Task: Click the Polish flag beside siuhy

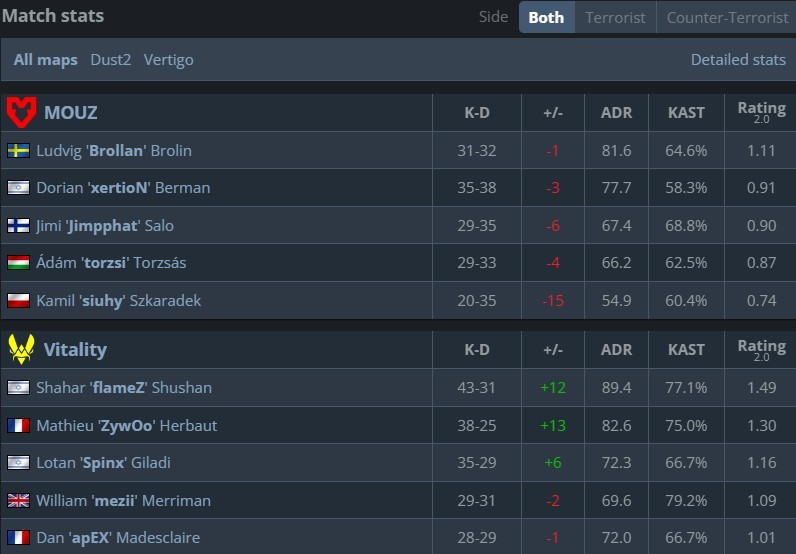Action: coord(18,301)
